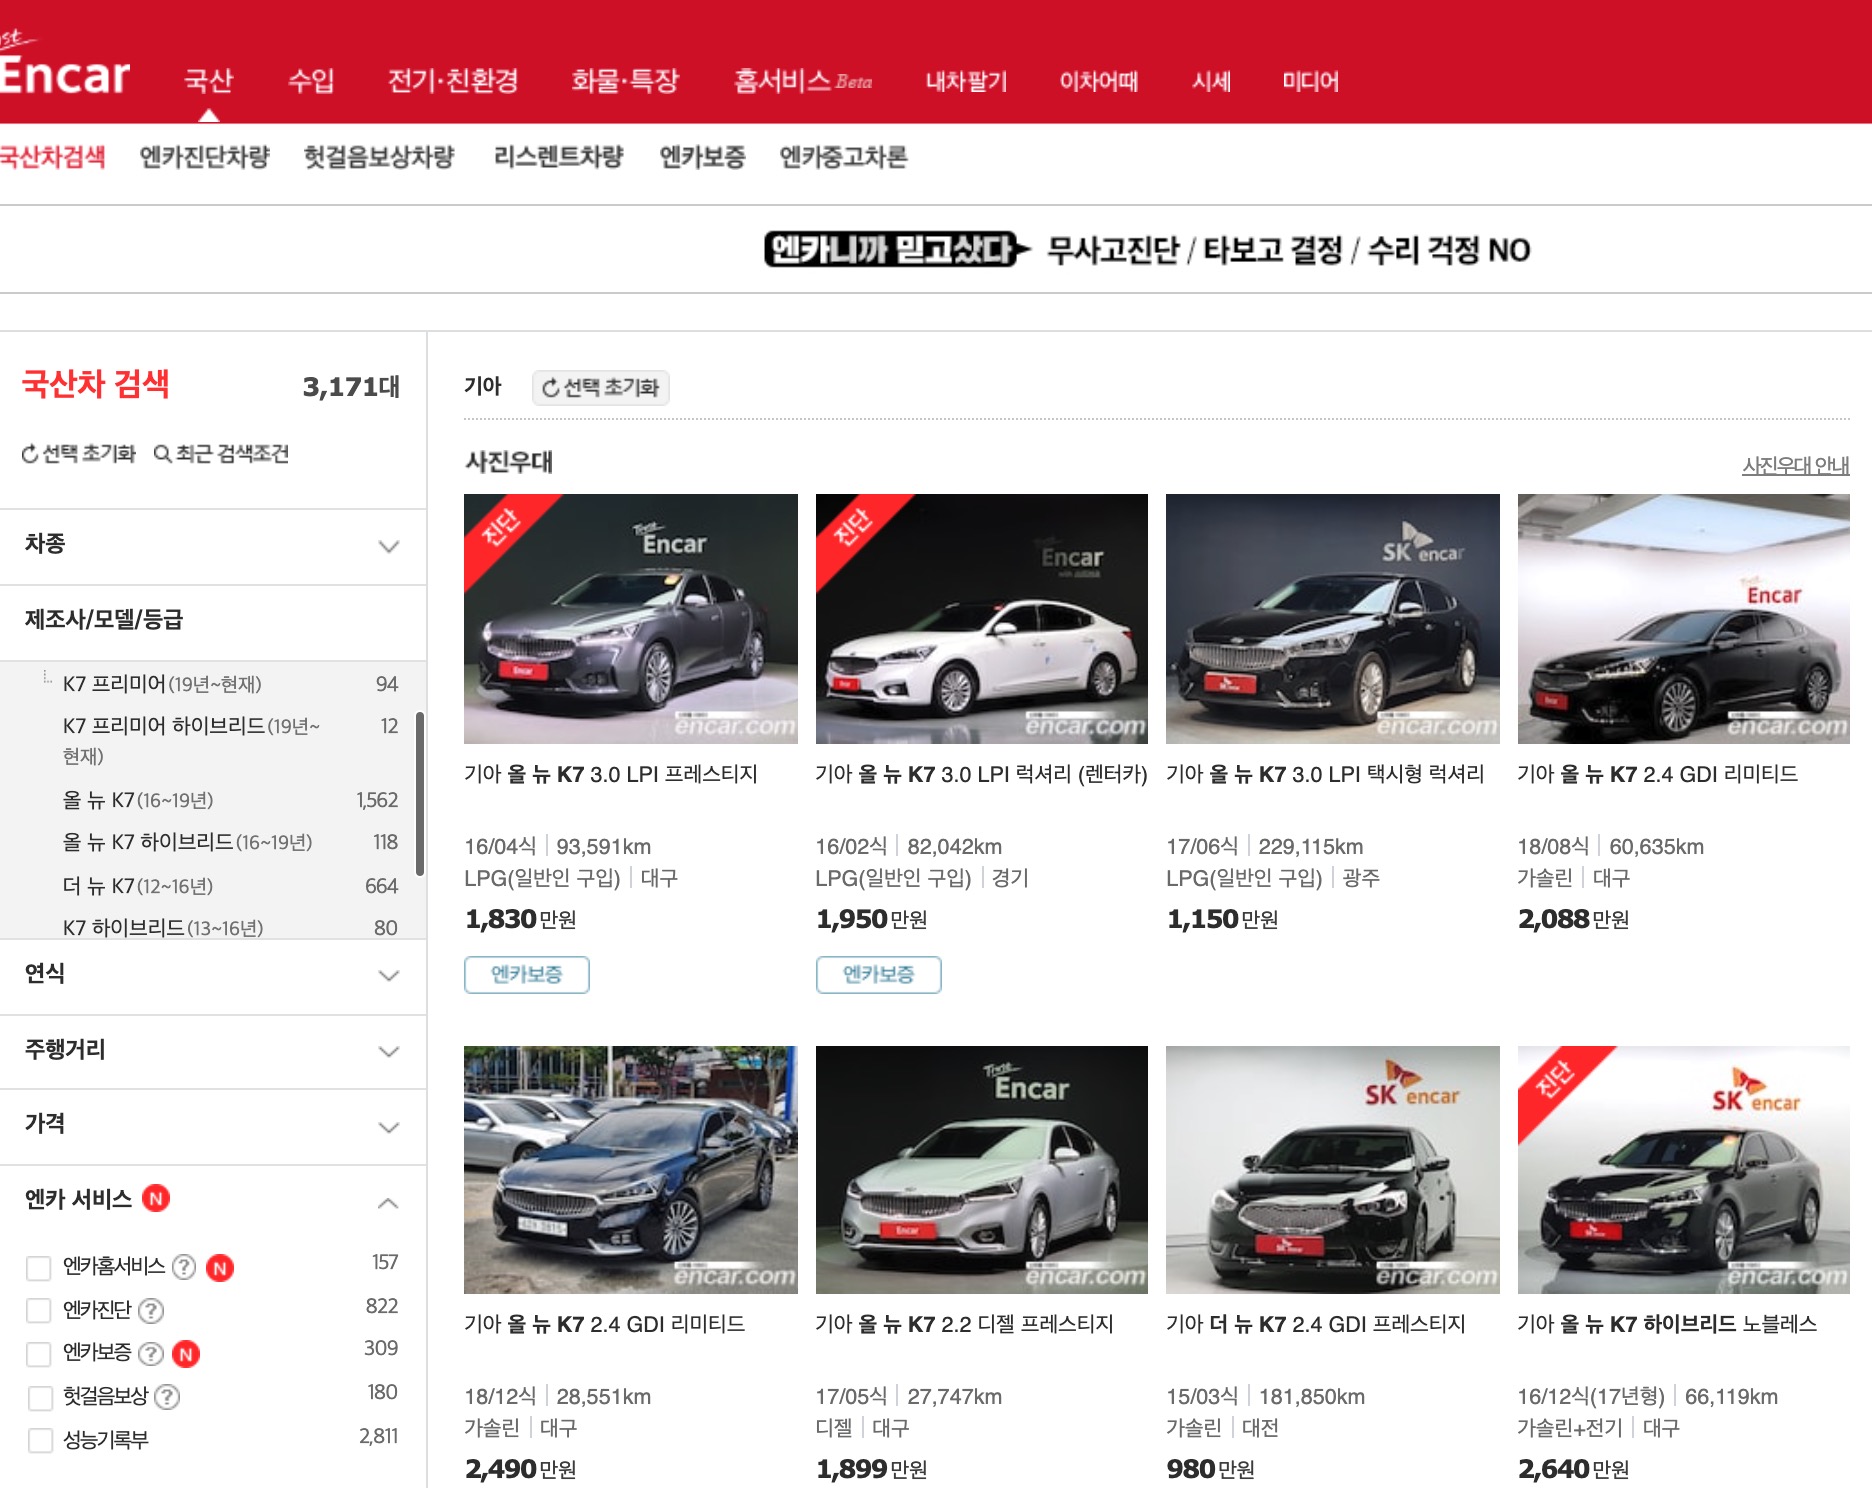Click the model list scrollbar

[x=420, y=794]
